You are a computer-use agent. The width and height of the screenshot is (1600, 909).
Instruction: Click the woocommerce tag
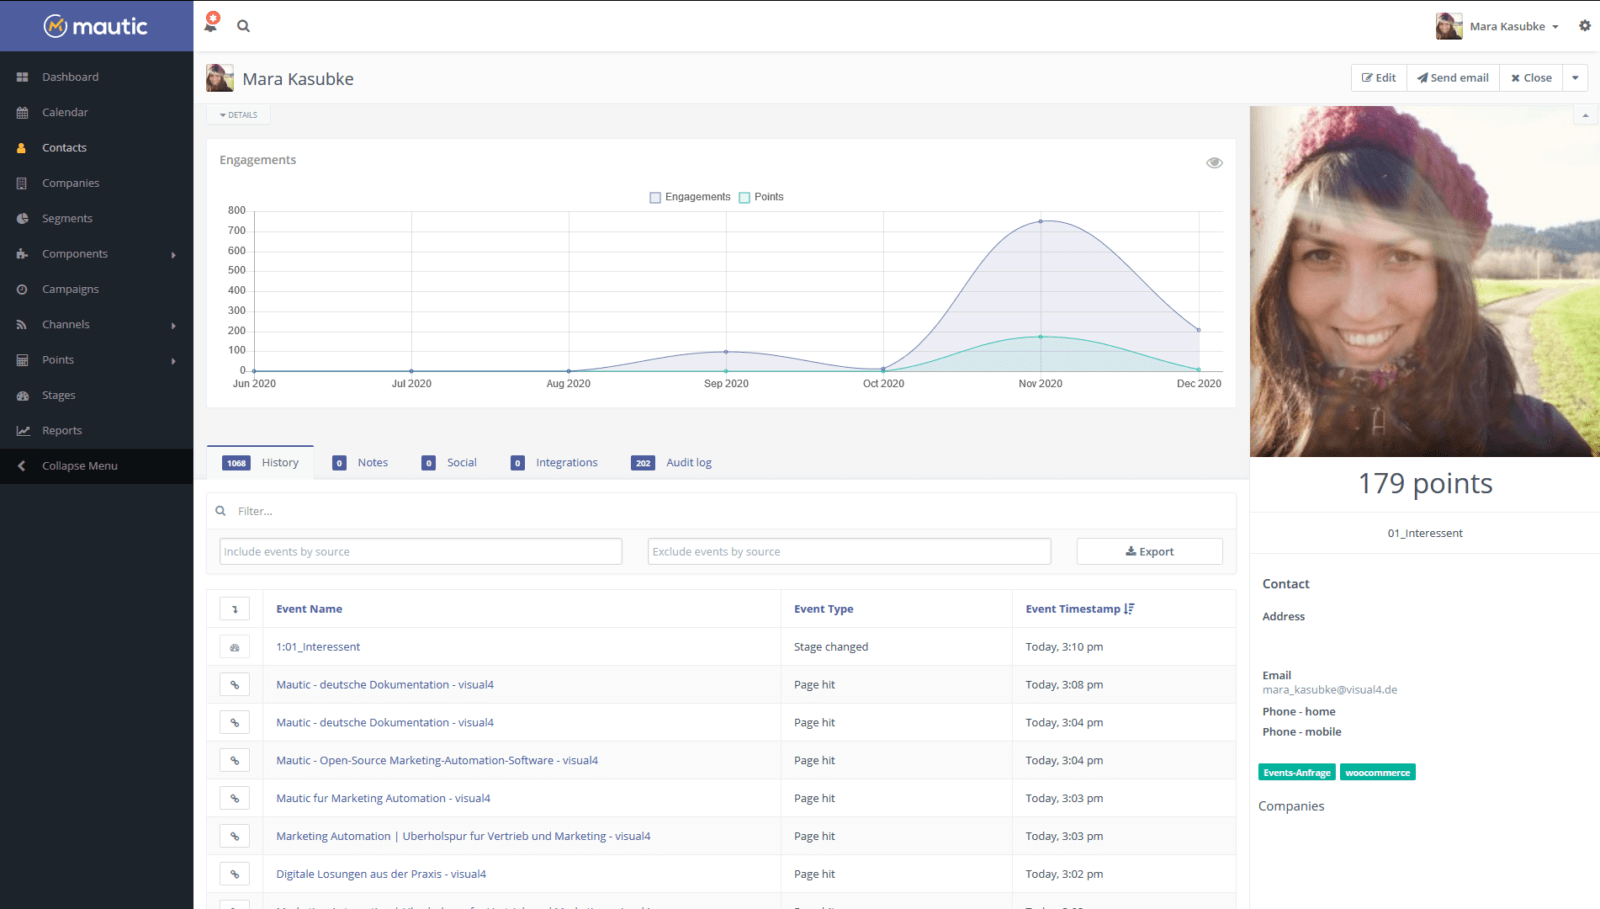click(1378, 773)
